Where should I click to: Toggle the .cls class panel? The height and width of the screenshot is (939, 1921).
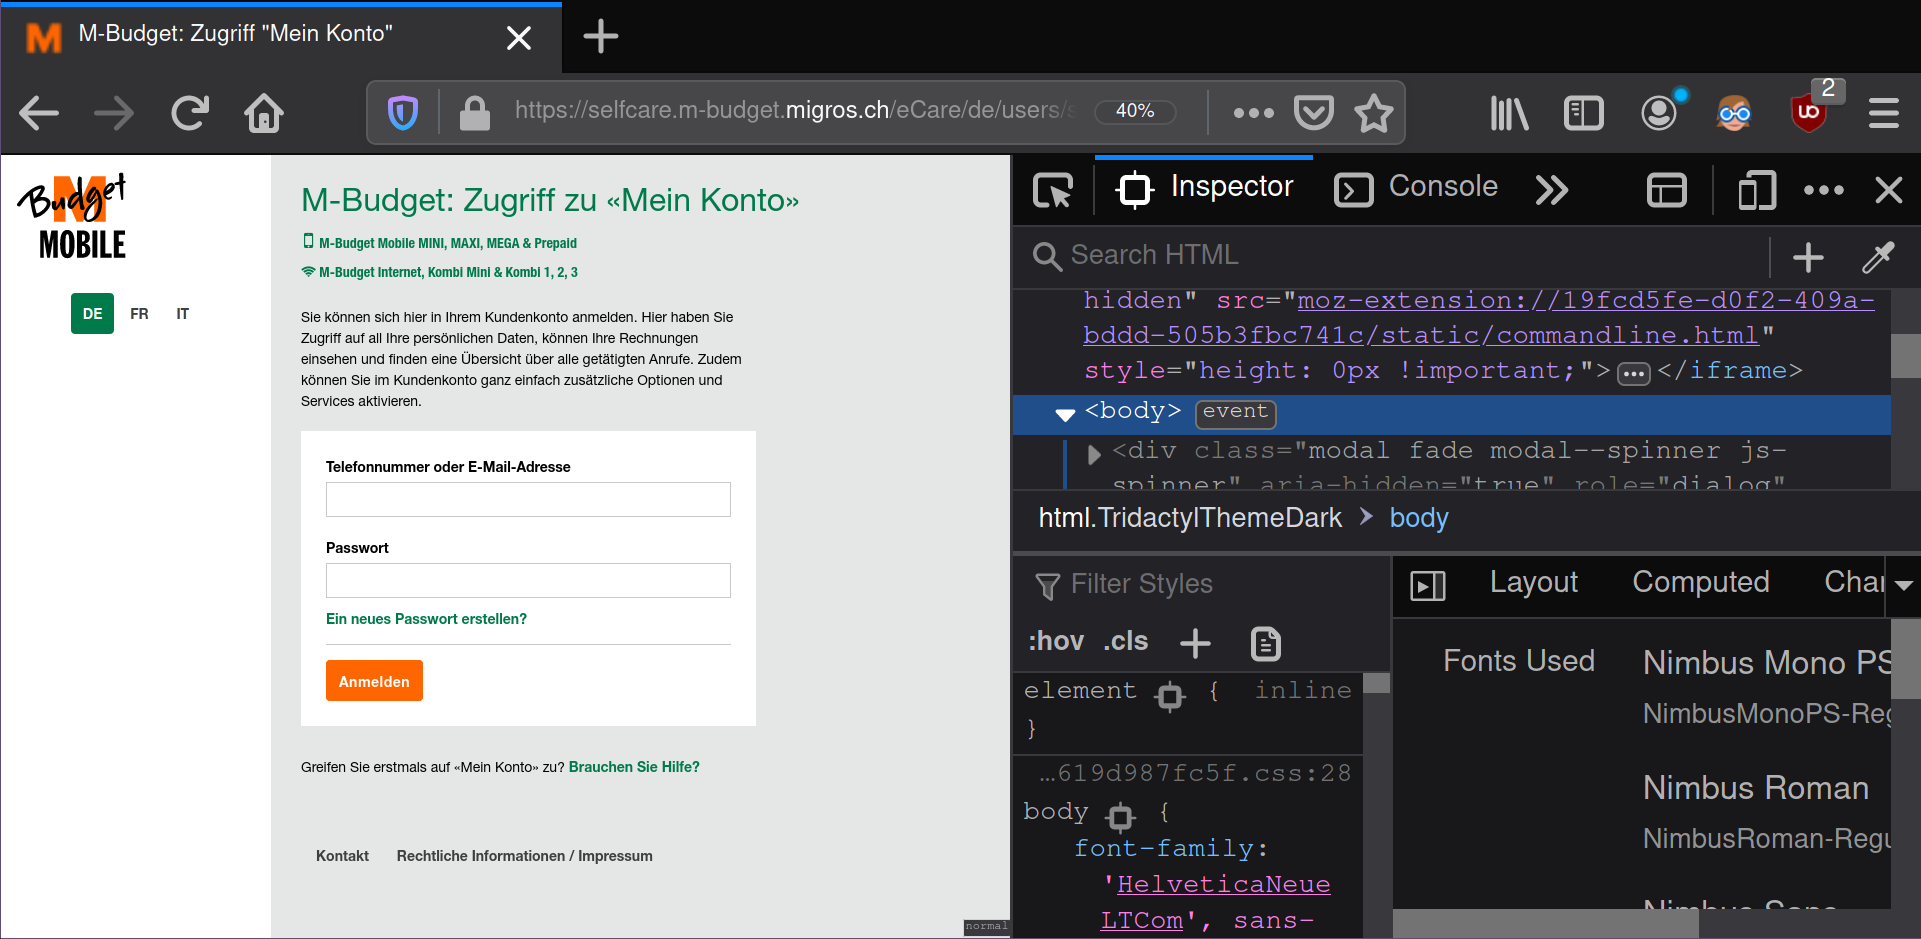[1126, 641]
